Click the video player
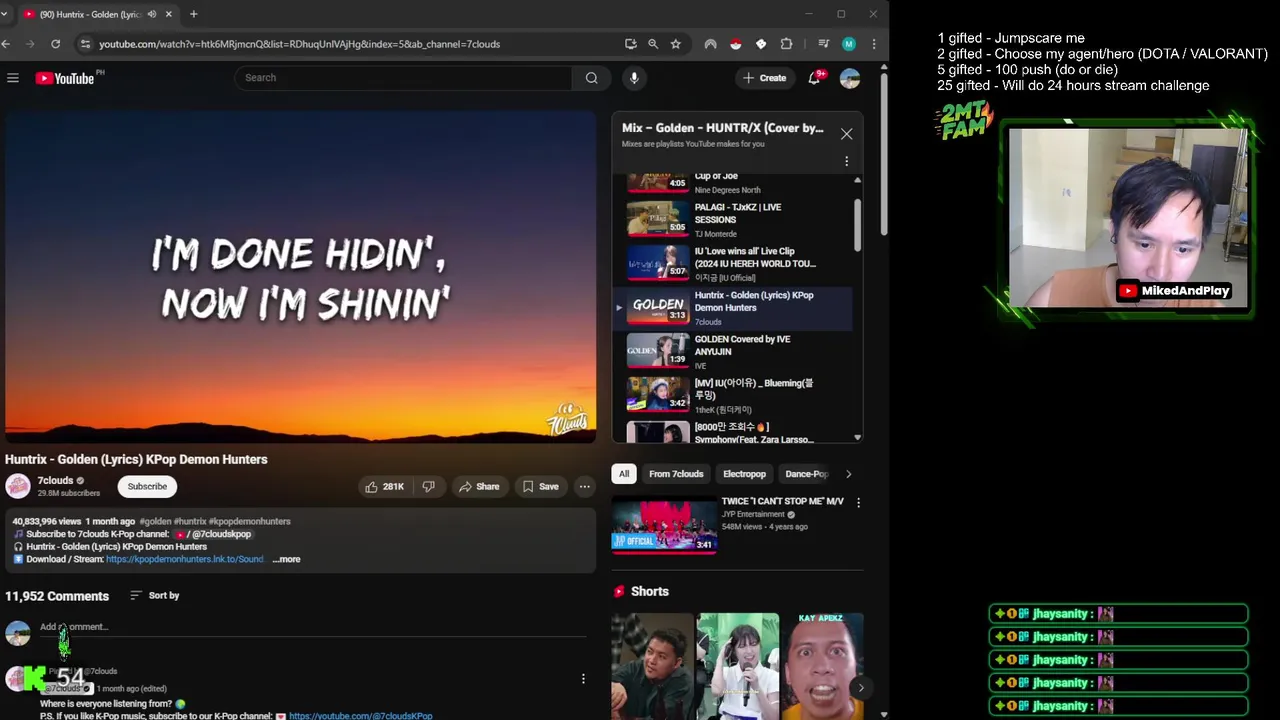1280x720 pixels. tap(300, 276)
